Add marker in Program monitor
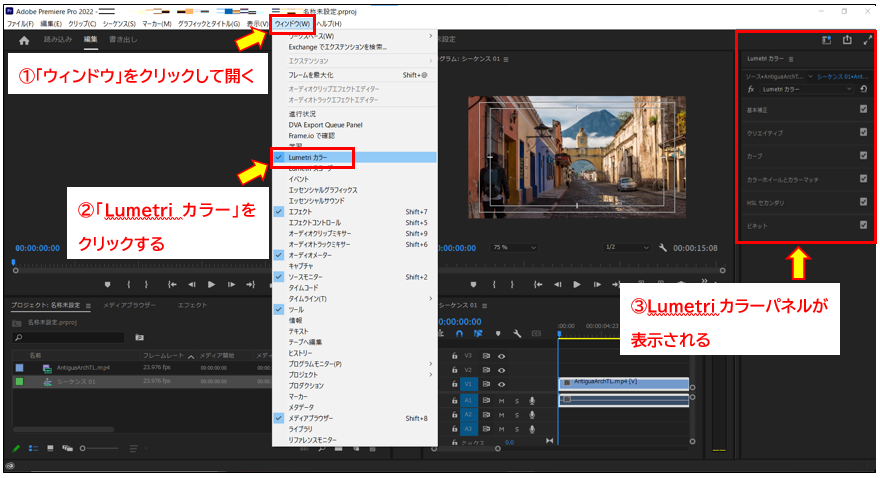This screenshot has width=880, height=478. [x=473, y=284]
